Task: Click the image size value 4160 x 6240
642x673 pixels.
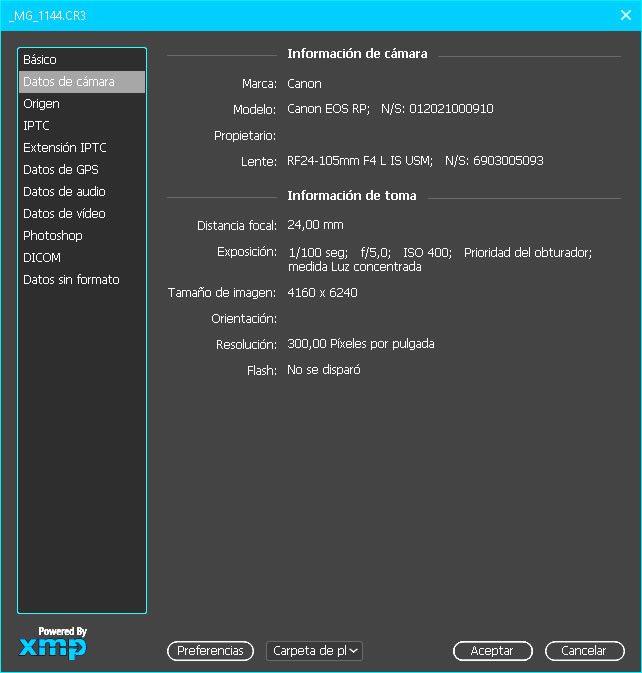Action: (322, 293)
